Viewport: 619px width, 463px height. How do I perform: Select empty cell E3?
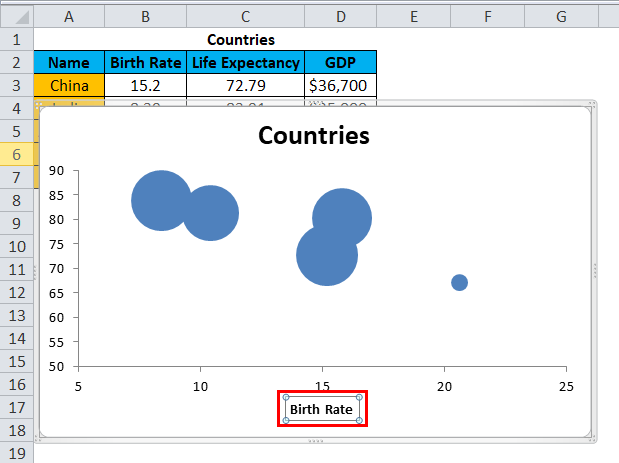(x=414, y=85)
